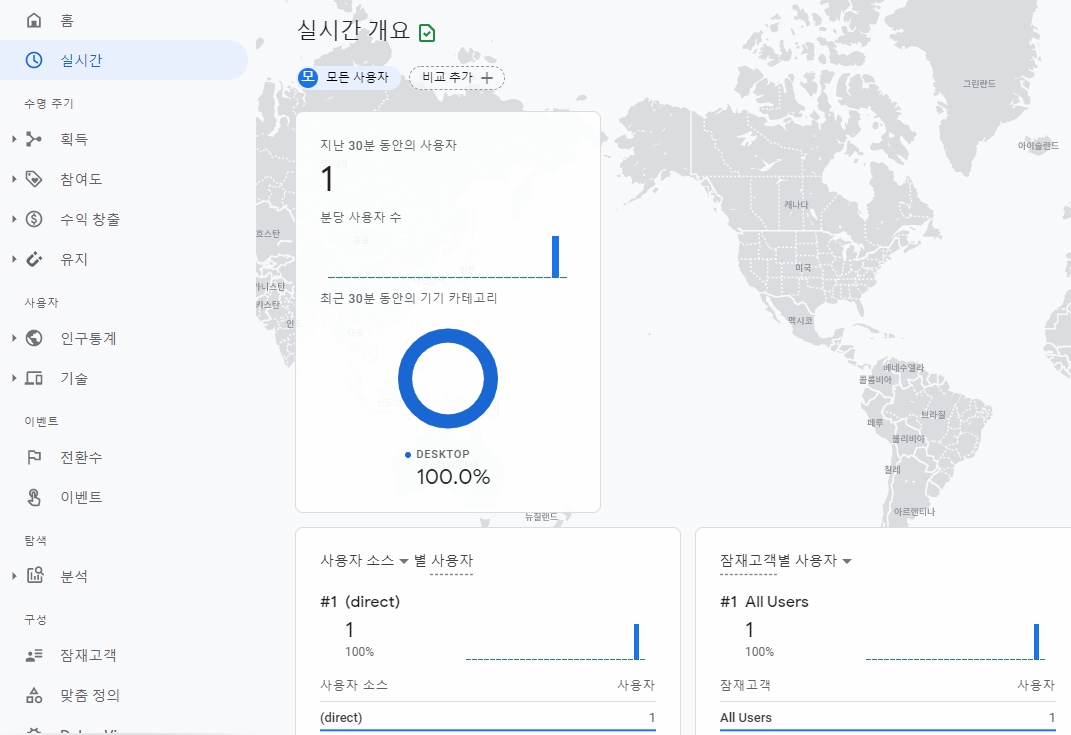Screen dimensions: 1071x735
Task: Click the users-per-minute blue bar
Action: click(x=556, y=257)
